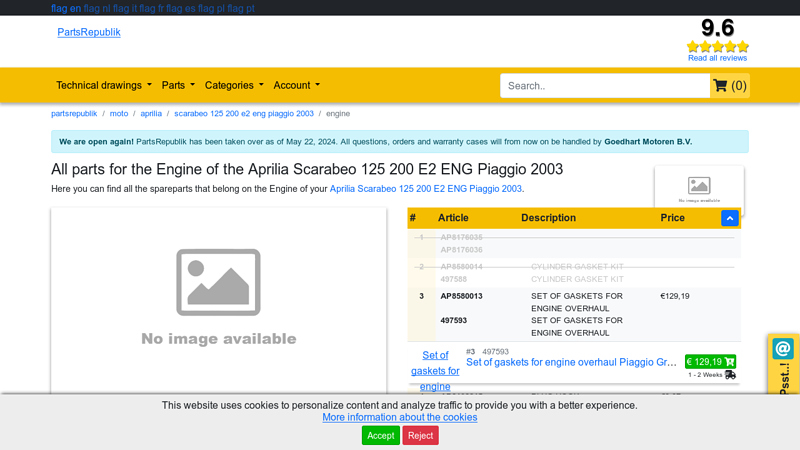
Task: Open 'Read all reviews' link
Action: tap(717, 58)
